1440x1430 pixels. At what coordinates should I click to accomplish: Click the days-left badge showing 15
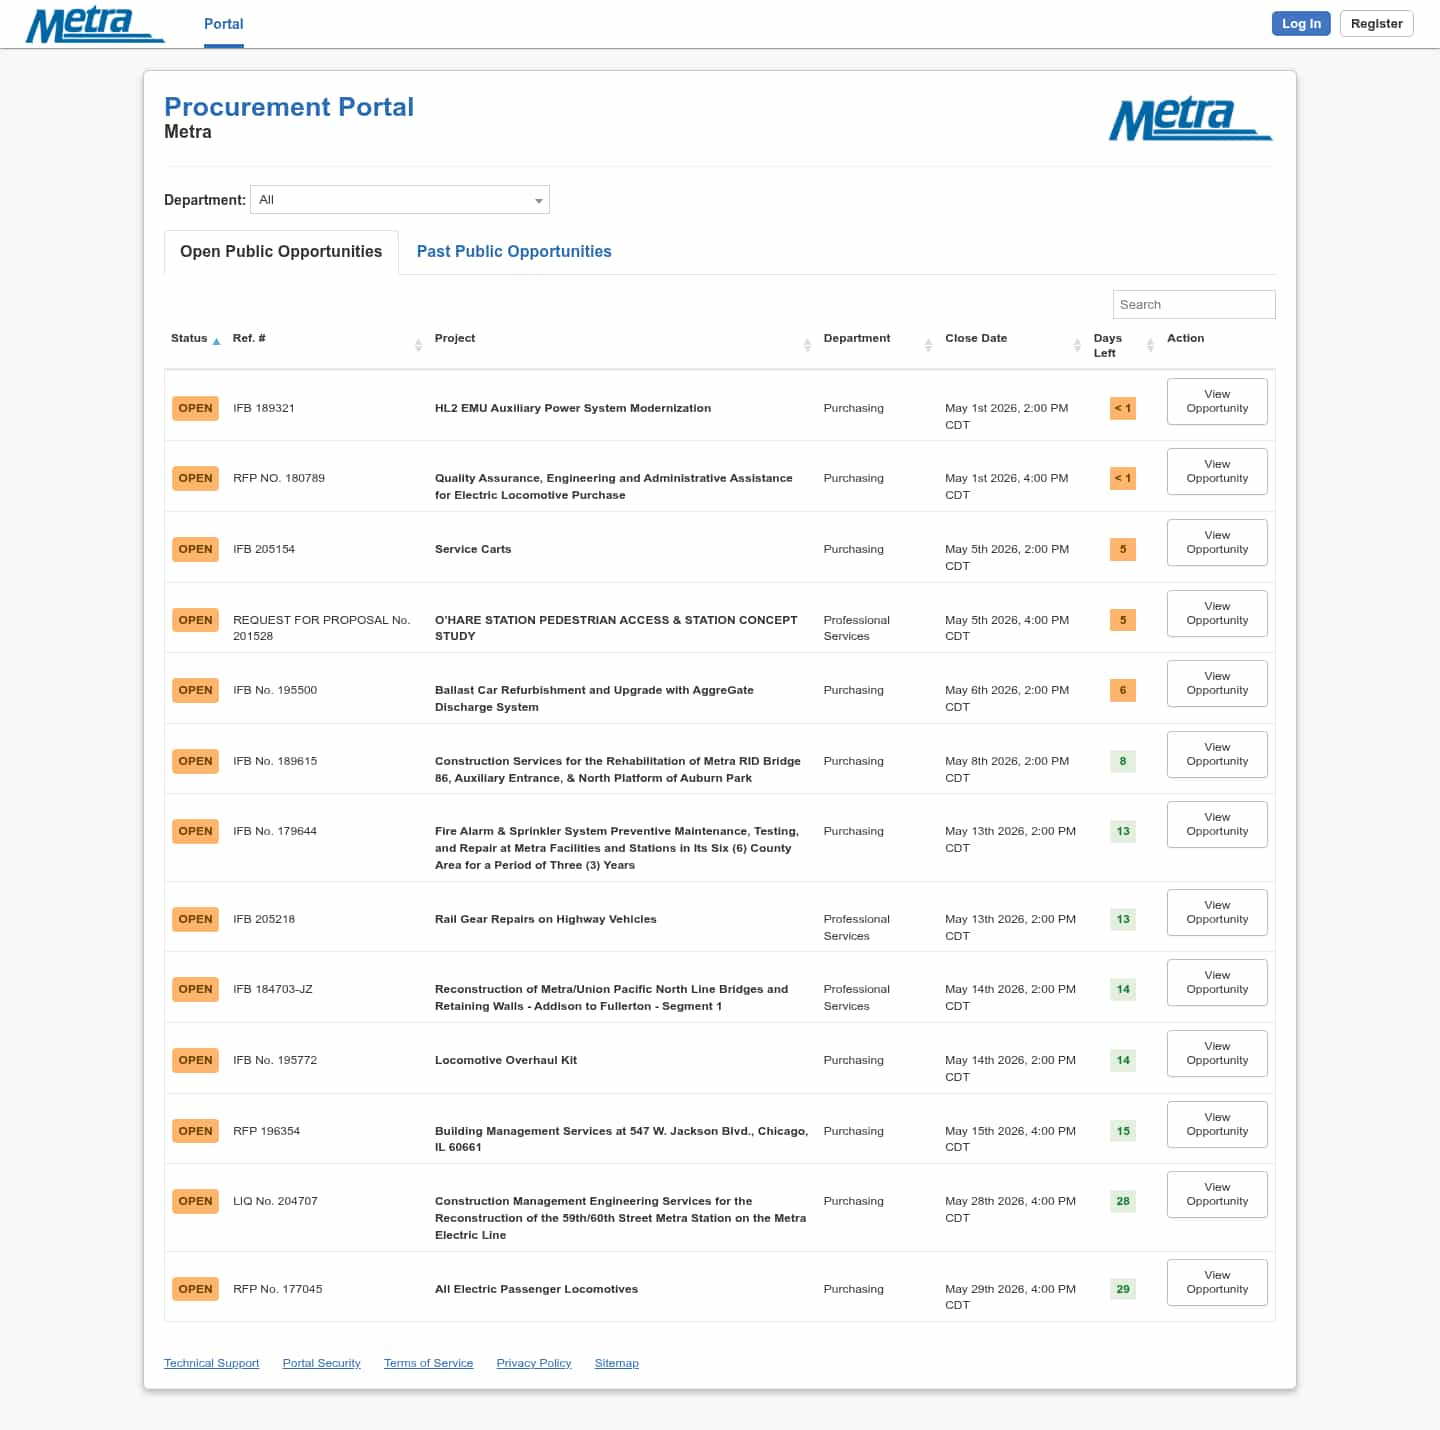(1123, 1132)
